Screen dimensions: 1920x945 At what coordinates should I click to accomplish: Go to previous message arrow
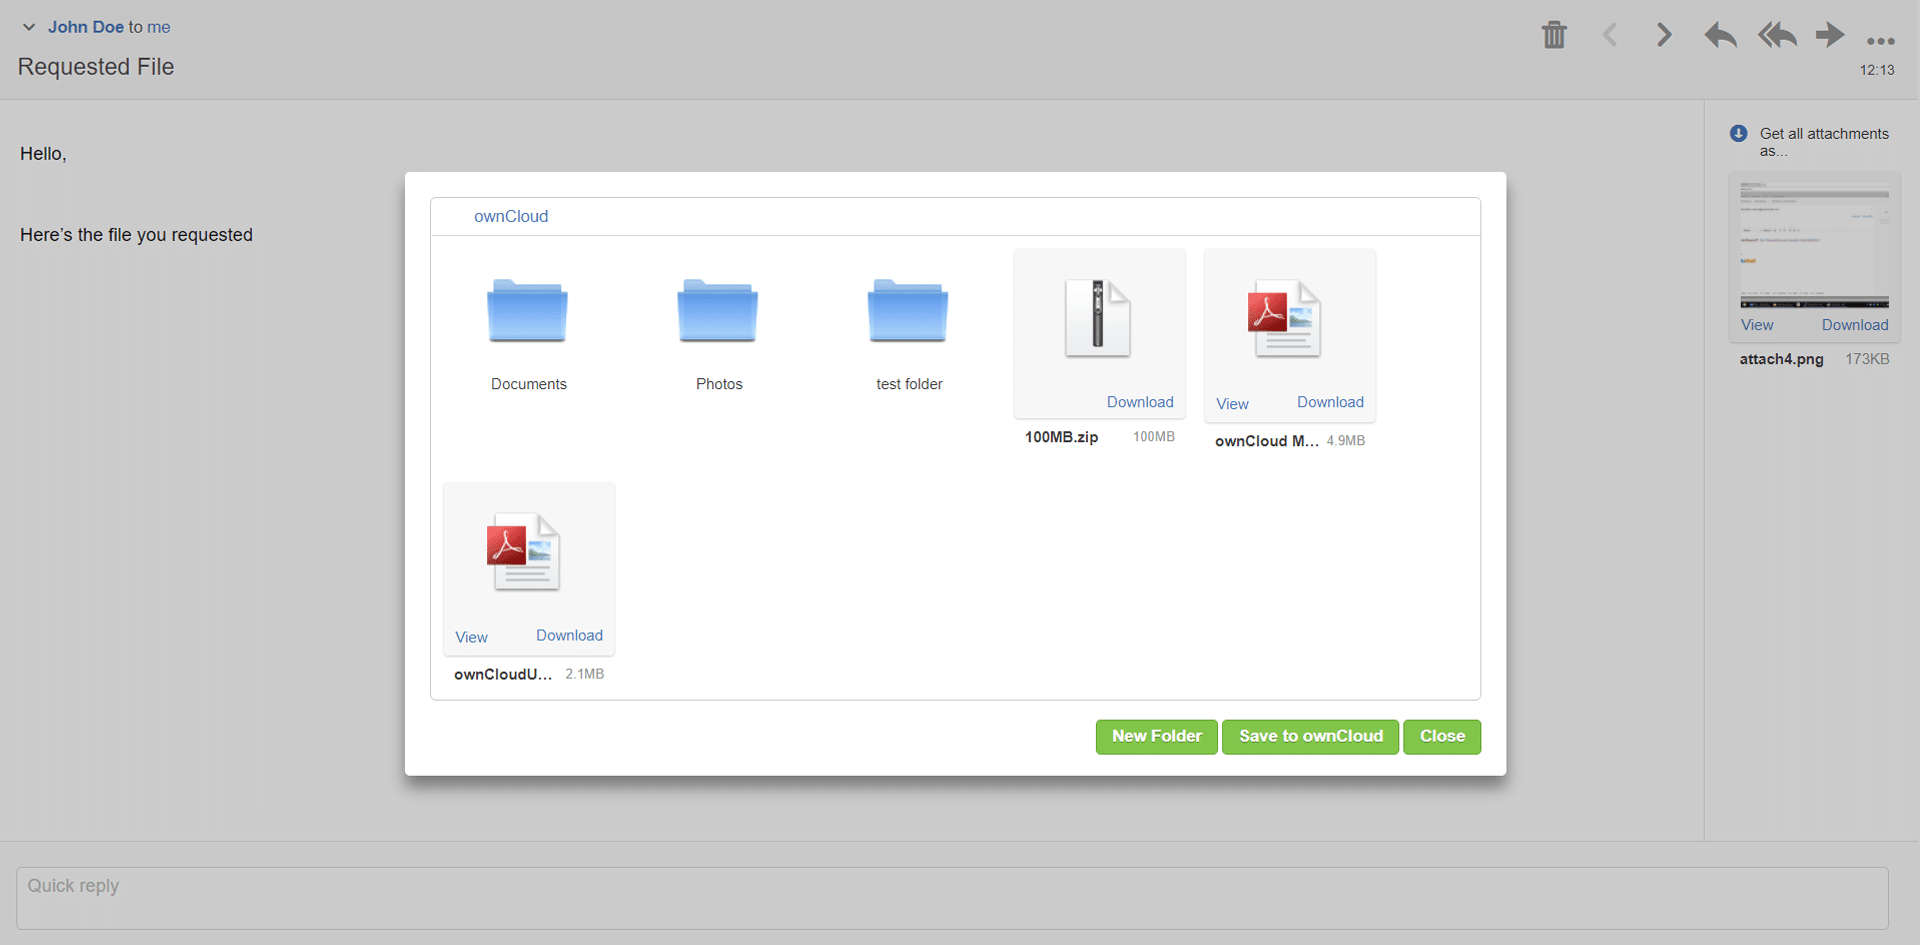pyautogui.click(x=1610, y=35)
